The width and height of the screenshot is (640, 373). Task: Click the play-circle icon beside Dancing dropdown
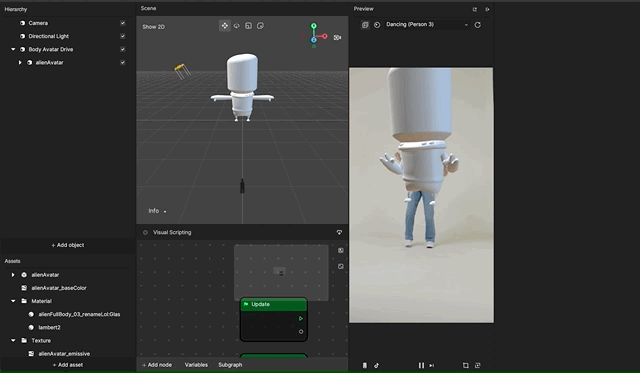[x=377, y=25]
